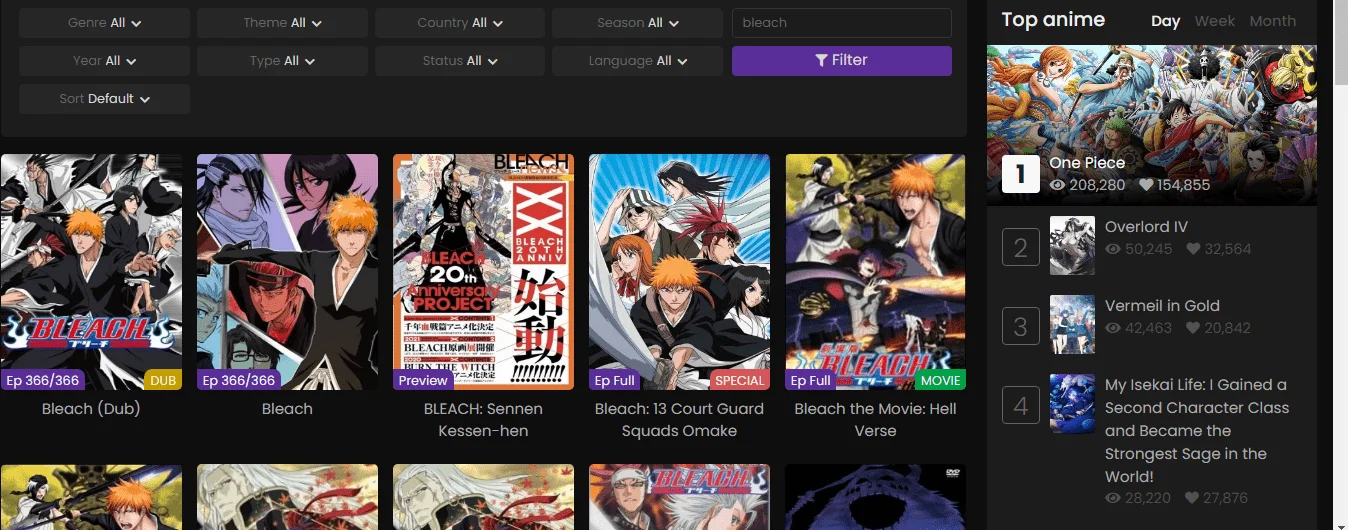This screenshot has height=530, width=1348.
Task: Click the 'Ep Full' badge on Court Guard Omake
Action: 615,380
